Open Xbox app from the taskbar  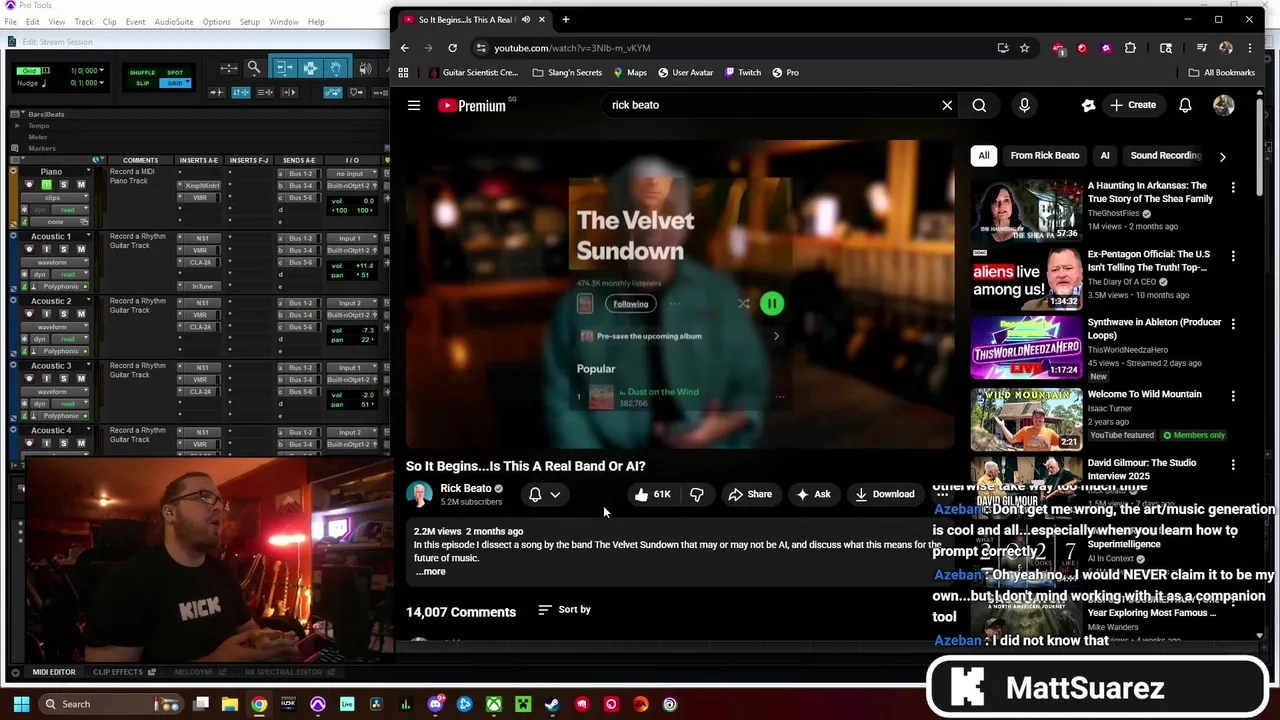[494, 704]
